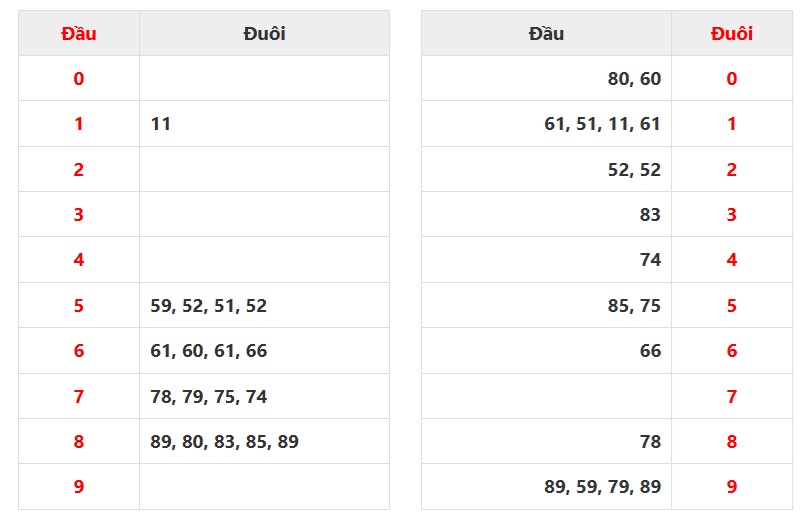This screenshot has width=807, height=532.
Task: Select the cell containing only "74"
Action: [x=650, y=260]
